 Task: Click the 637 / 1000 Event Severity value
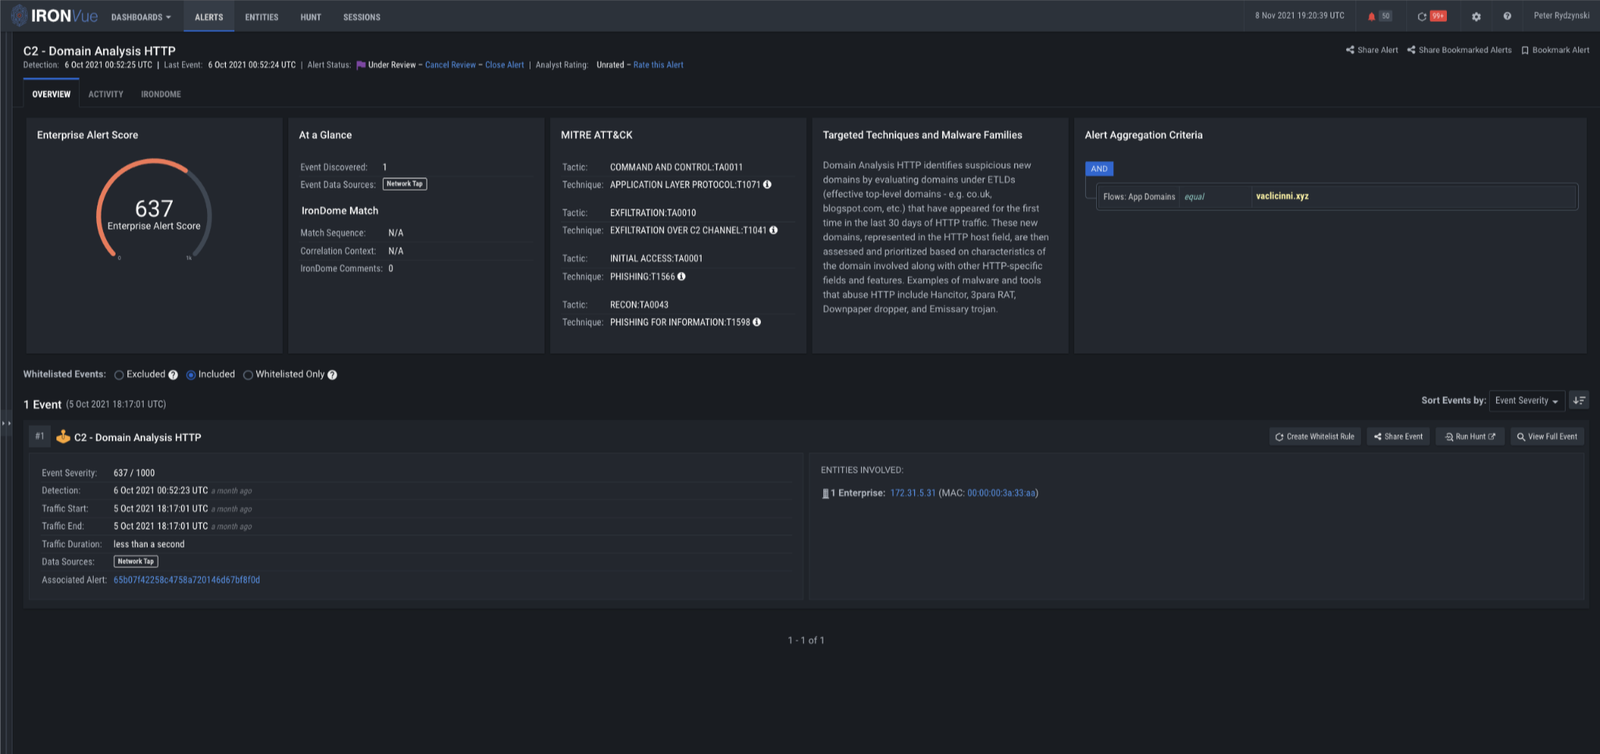[134, 473]
